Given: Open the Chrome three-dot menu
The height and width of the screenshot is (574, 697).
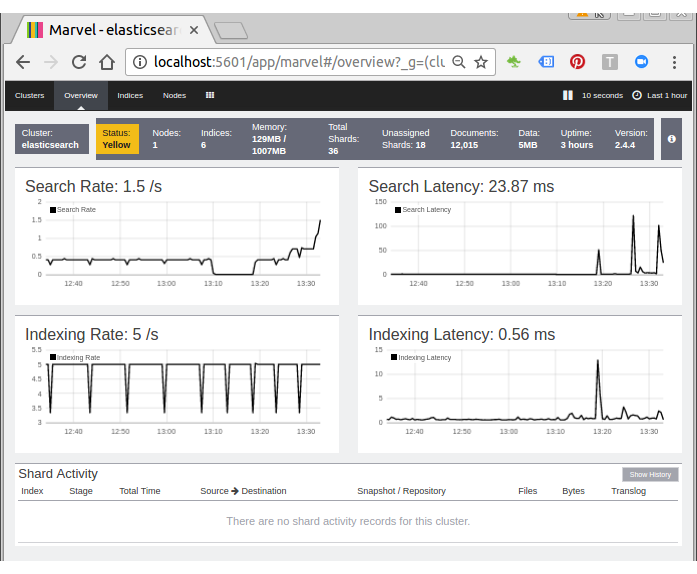Looking at the screenshot, I should (674, 62).
